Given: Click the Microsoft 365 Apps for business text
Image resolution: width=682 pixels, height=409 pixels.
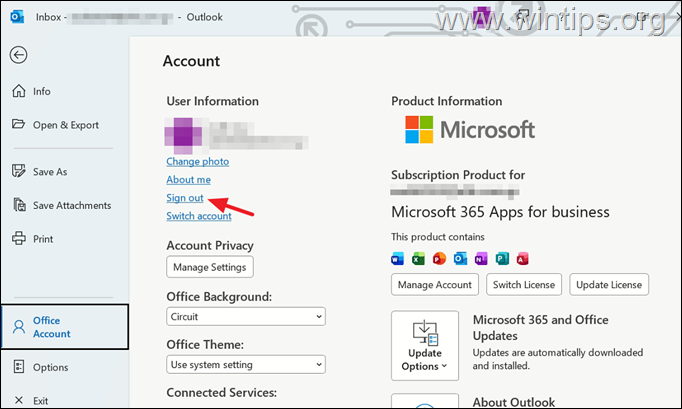Looking at the screenshot, I should 500,212.
